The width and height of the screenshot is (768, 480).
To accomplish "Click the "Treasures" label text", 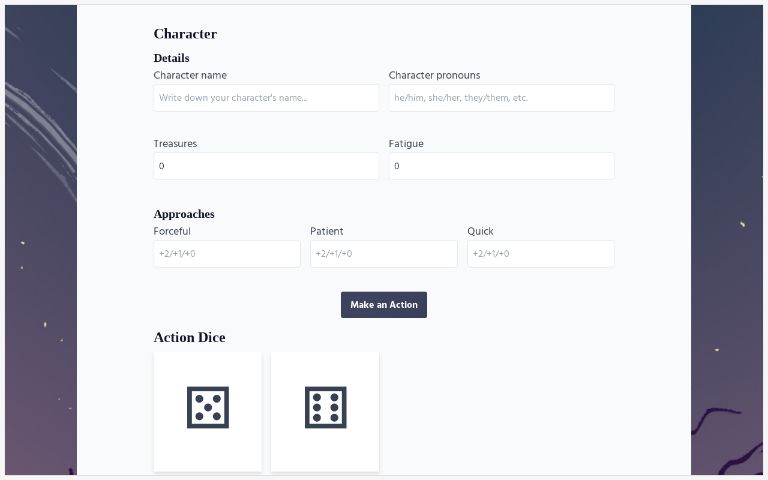I will [175, 143].
